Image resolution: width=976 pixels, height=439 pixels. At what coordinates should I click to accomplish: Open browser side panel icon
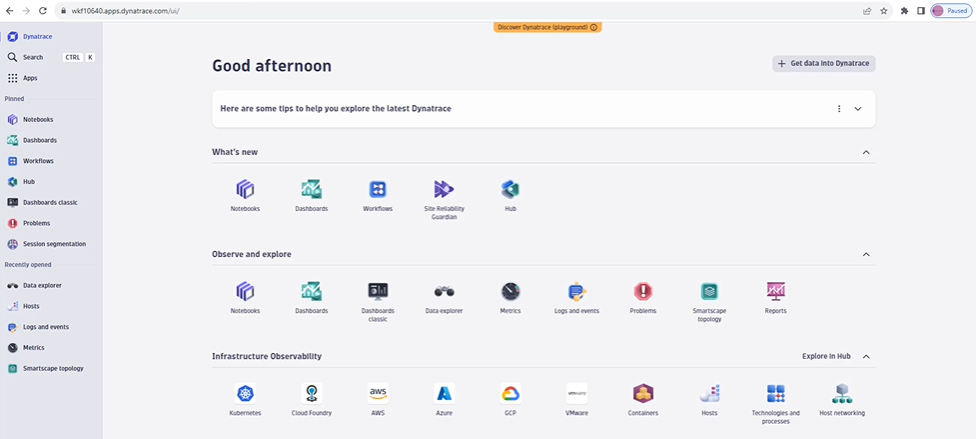click(x=921, y=11)
